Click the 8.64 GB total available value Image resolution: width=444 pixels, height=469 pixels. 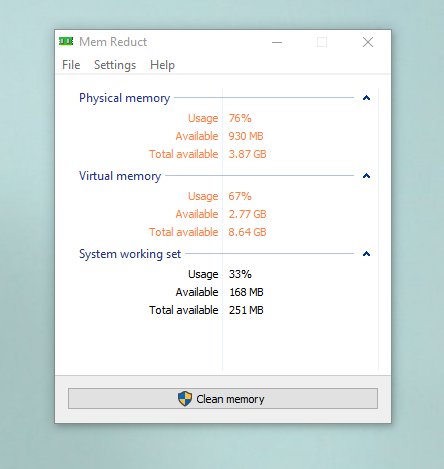tap(247, 232)
